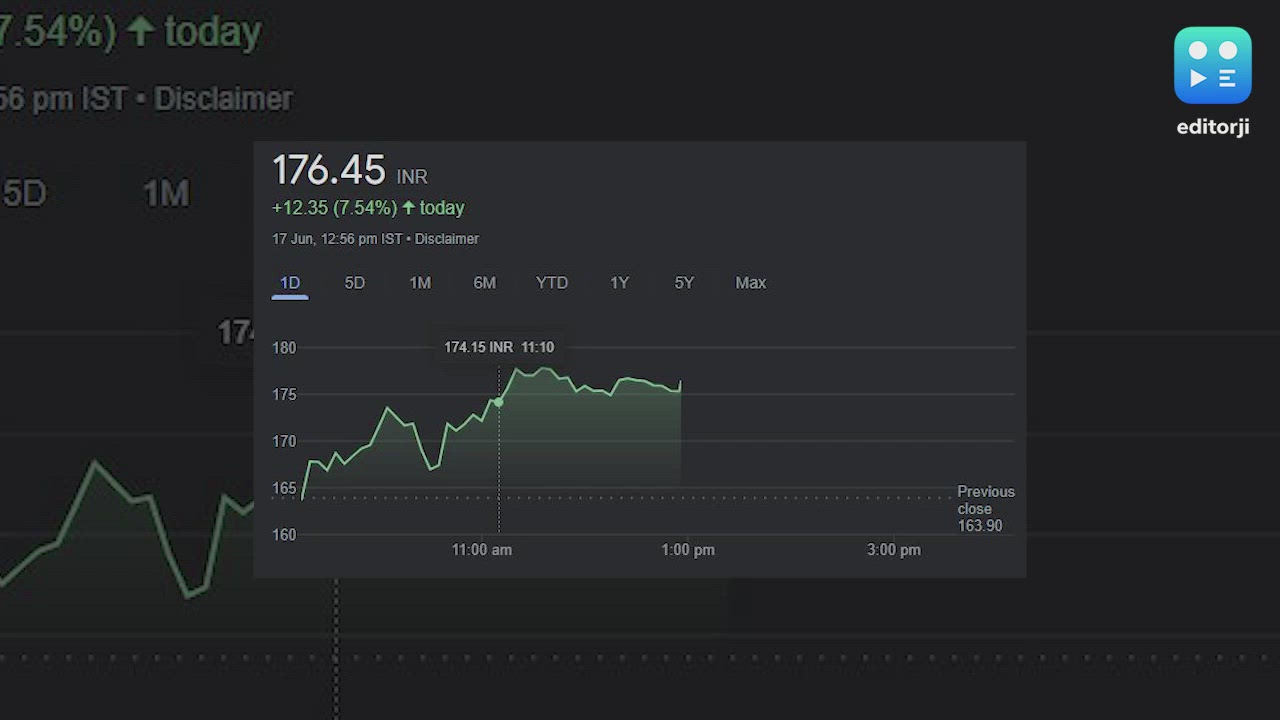Select the 1Y time range

pyautogui.click(x=619, y=283)
